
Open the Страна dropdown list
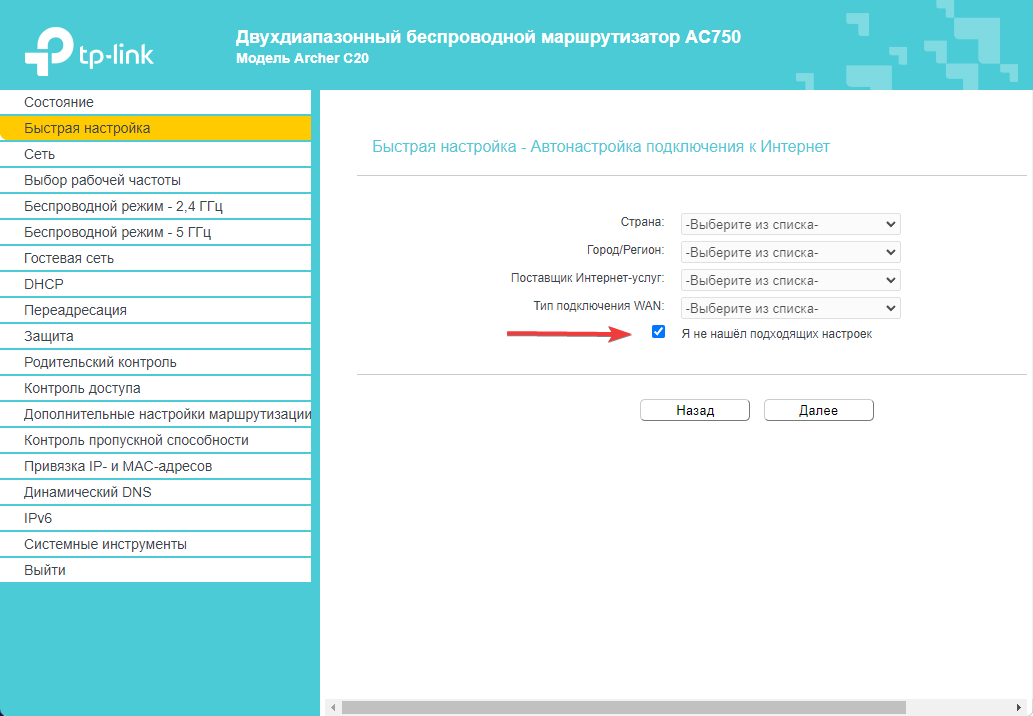pyautogui.click(x=790, y=224)
